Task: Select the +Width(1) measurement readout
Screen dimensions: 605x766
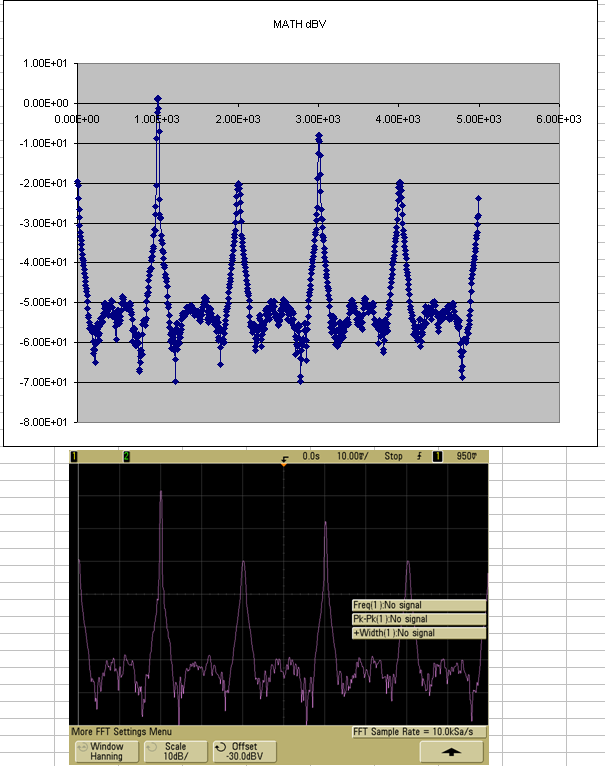Action: tap(417, 633)
